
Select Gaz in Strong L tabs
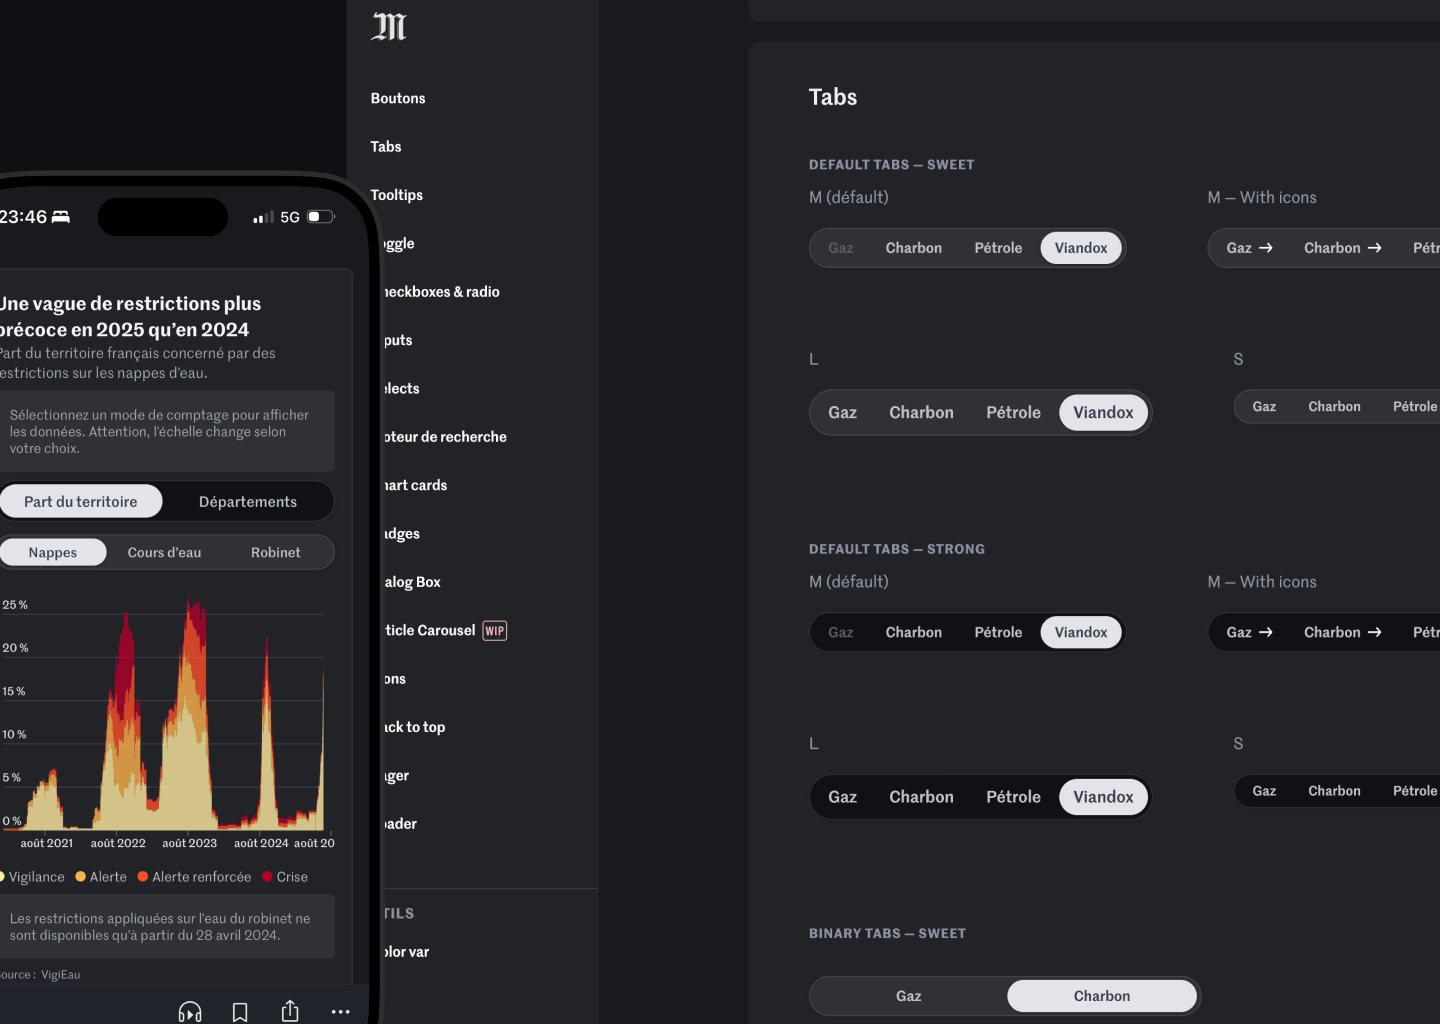pos(843,797)
